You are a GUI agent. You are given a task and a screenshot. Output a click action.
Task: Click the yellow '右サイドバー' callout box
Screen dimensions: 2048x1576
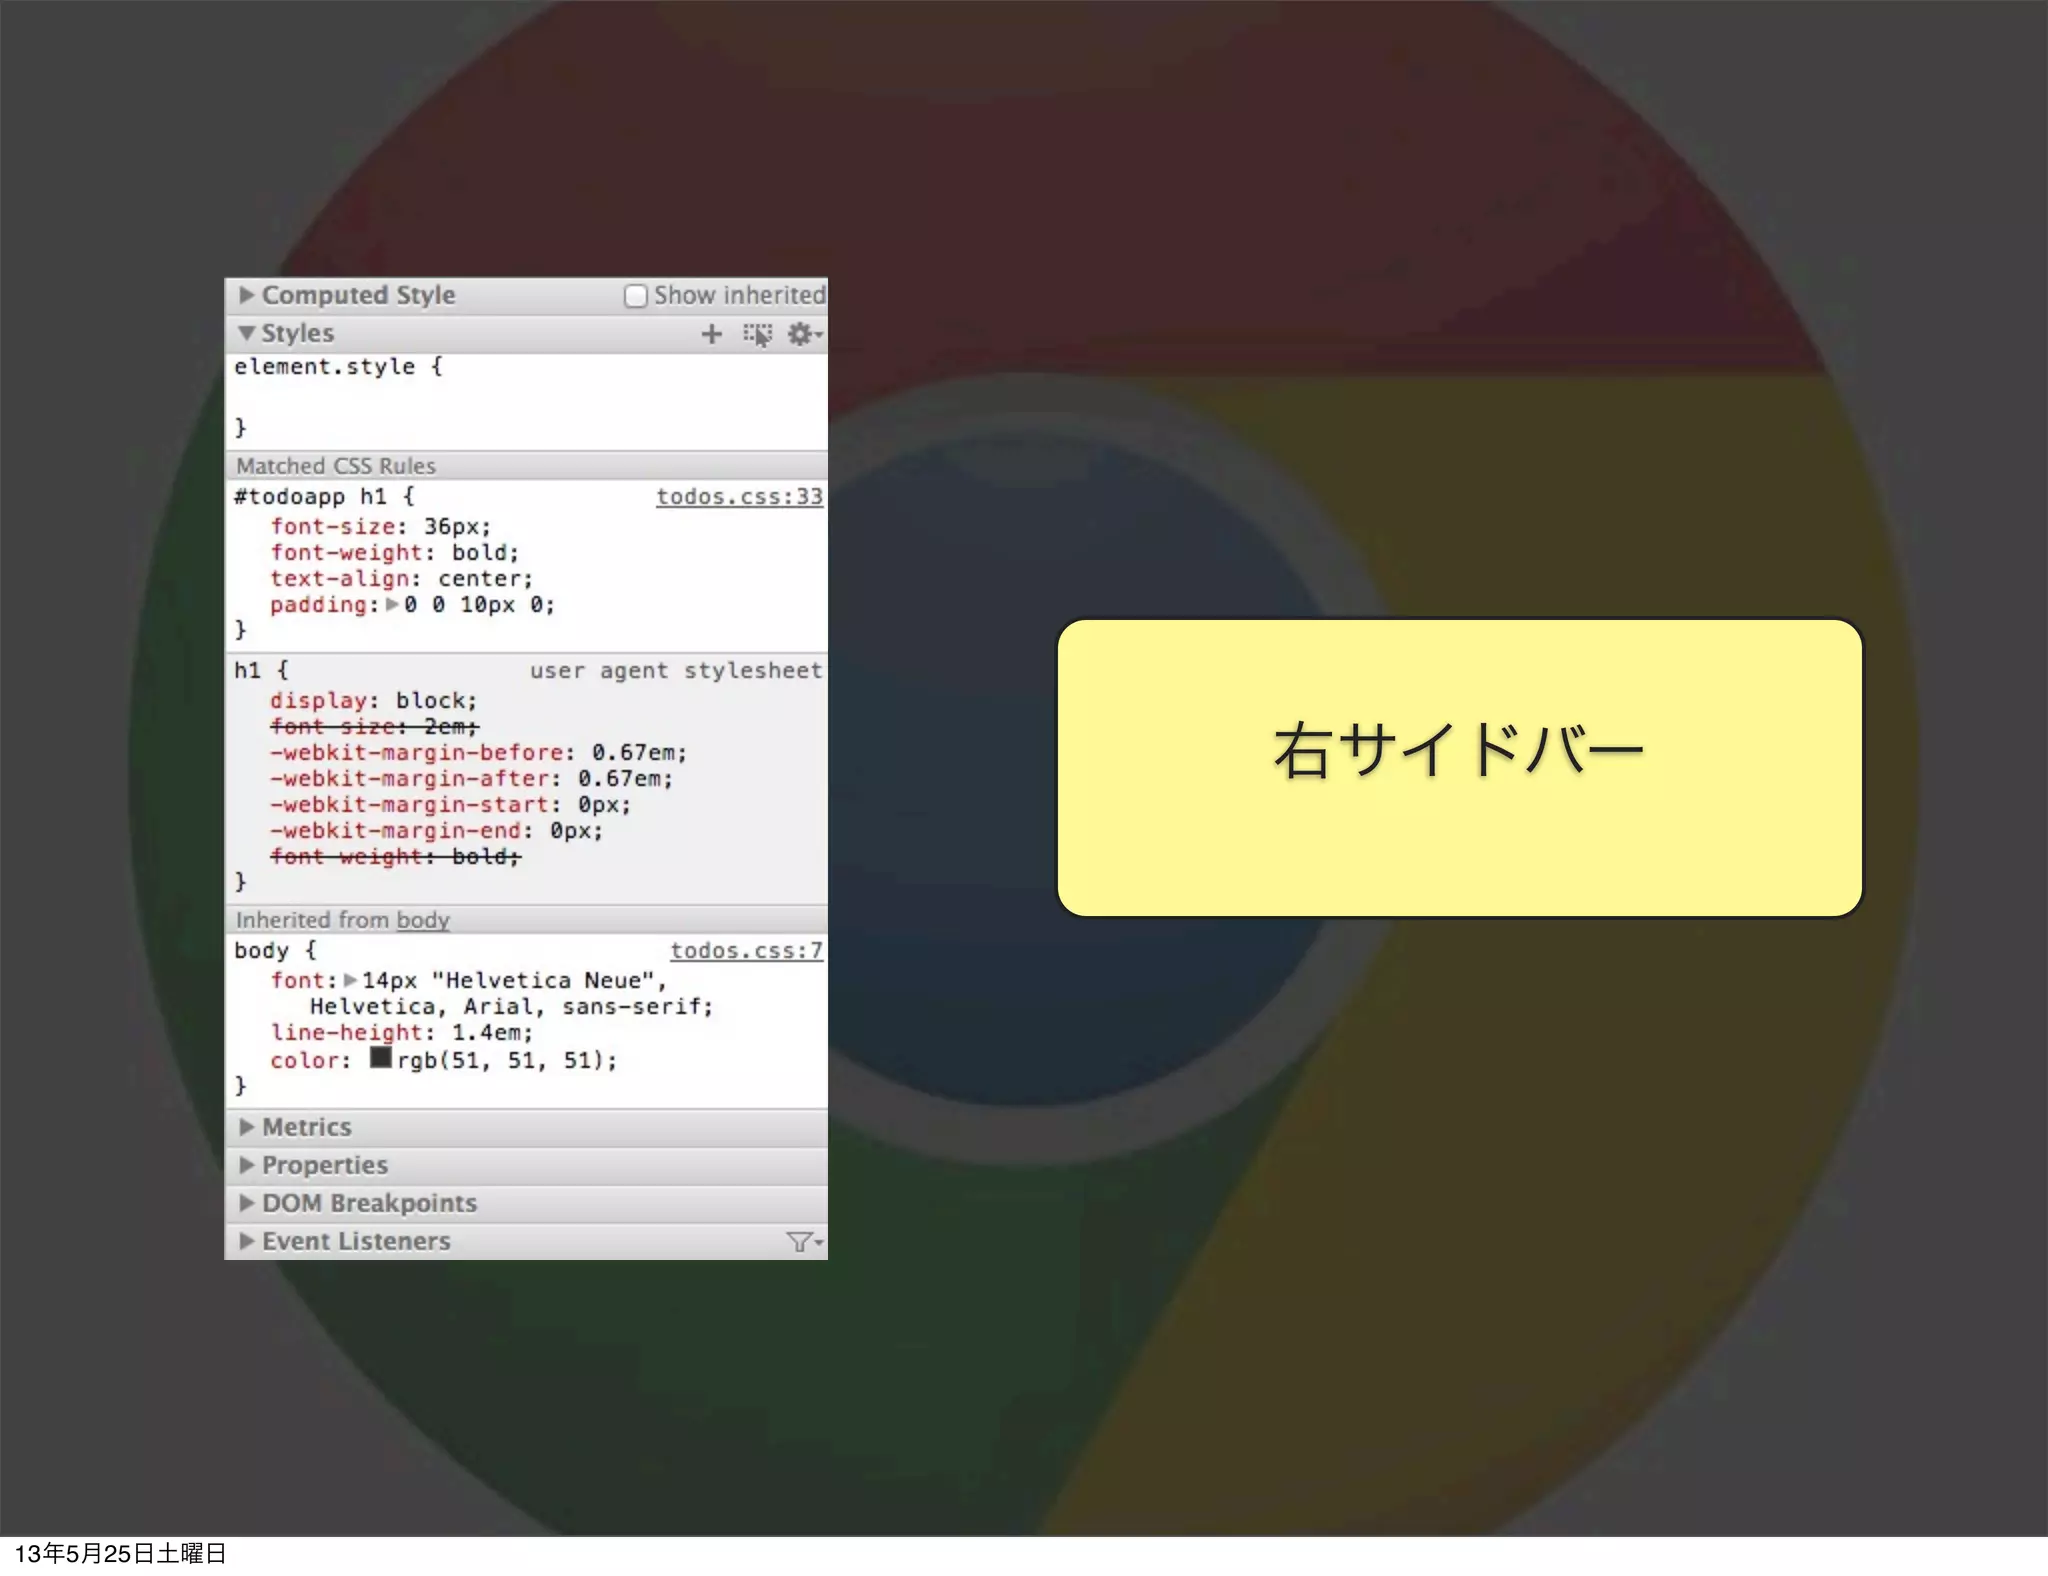[1460, 767]
